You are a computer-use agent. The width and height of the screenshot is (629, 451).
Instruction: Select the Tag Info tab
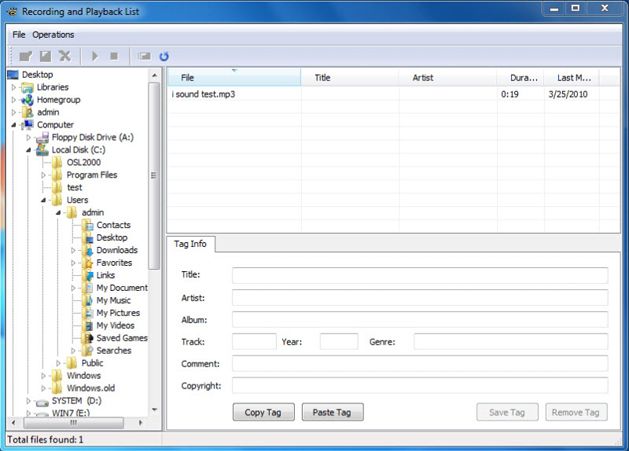click(191, 244)
